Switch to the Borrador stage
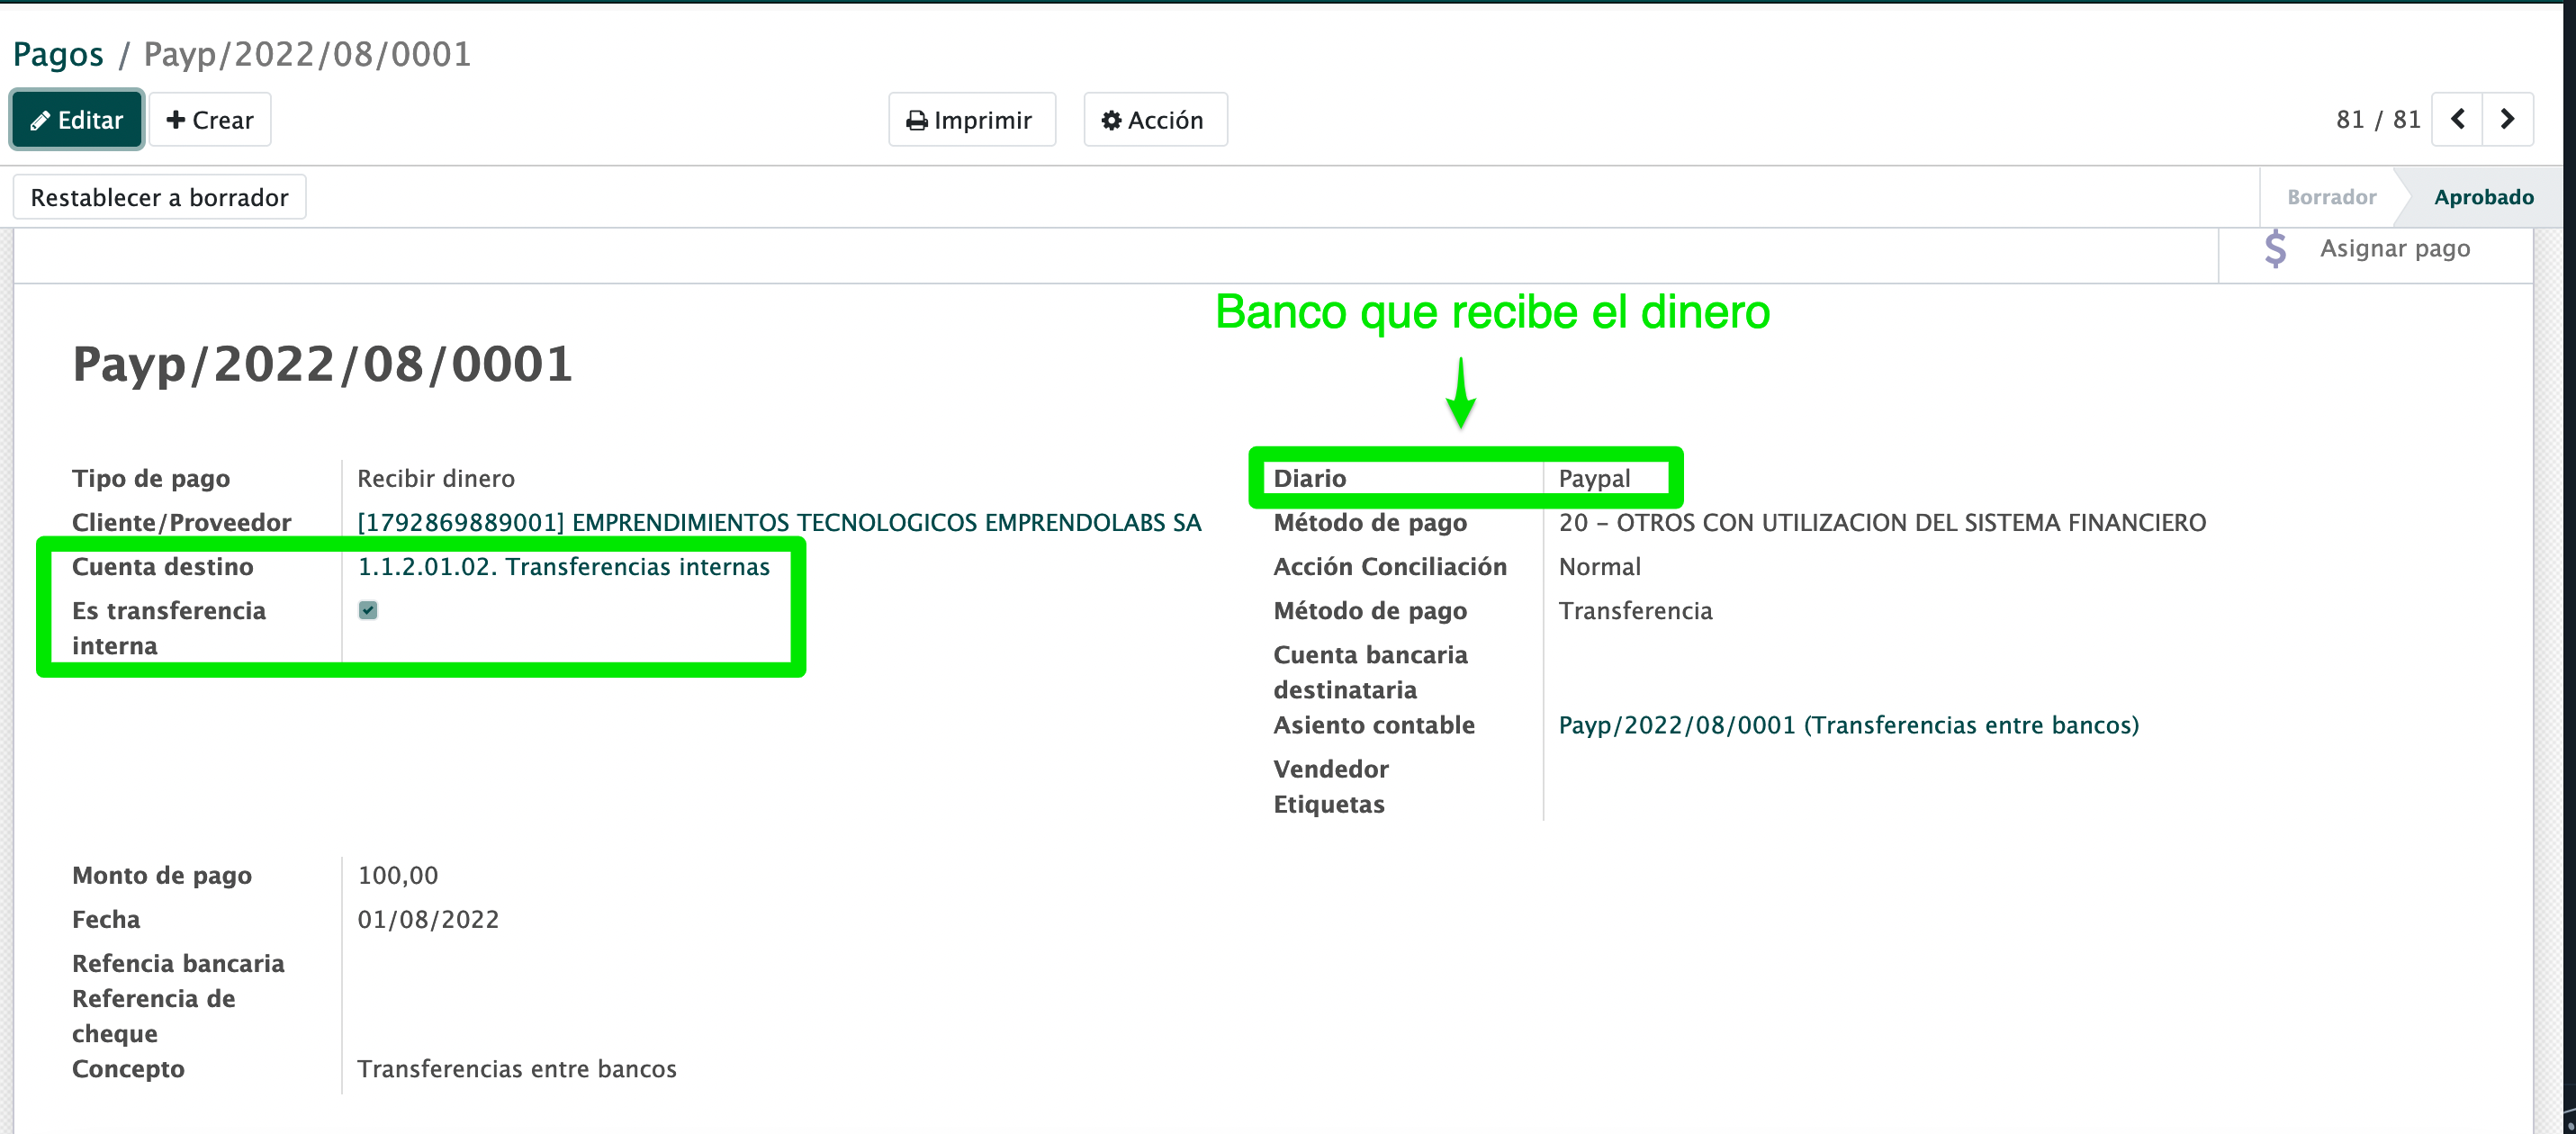The height and width of the screenshot is (1134, 2576). [2331, 197]
